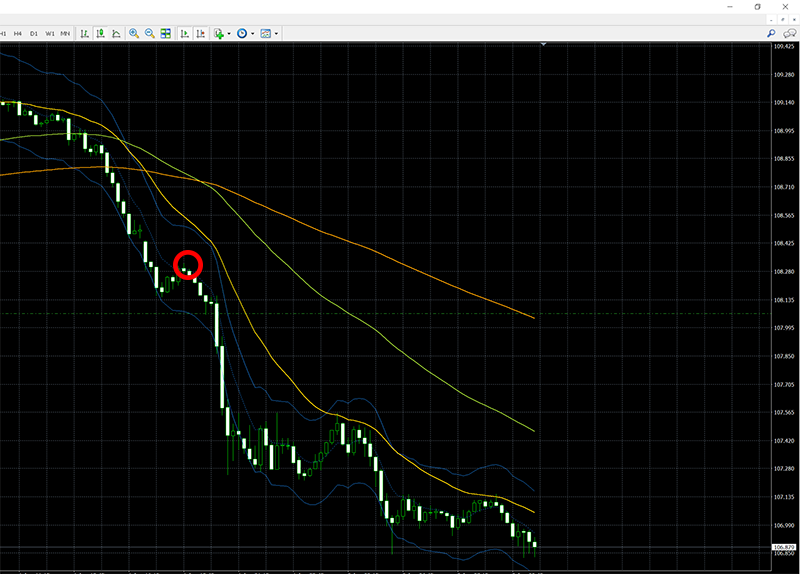Click the zoom in magnifier
This screenshot has width=800, height=574.
134,33
